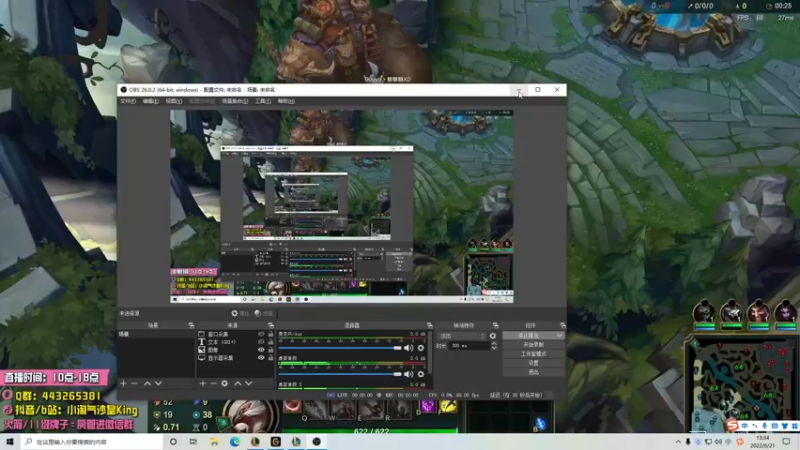Toggle lock on 图像 source
The width and height of the screenshot is (800, 450).
270,350
